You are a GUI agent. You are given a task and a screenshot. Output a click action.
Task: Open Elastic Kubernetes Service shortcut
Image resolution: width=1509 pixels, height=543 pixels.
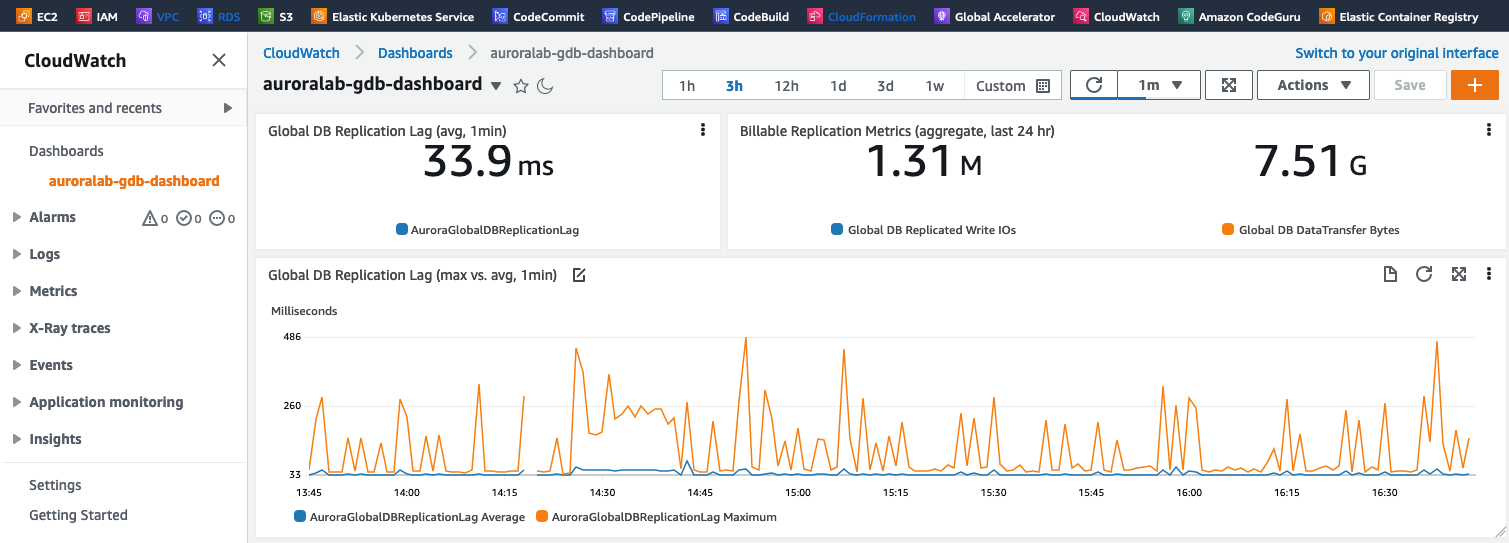coord(393,16)
